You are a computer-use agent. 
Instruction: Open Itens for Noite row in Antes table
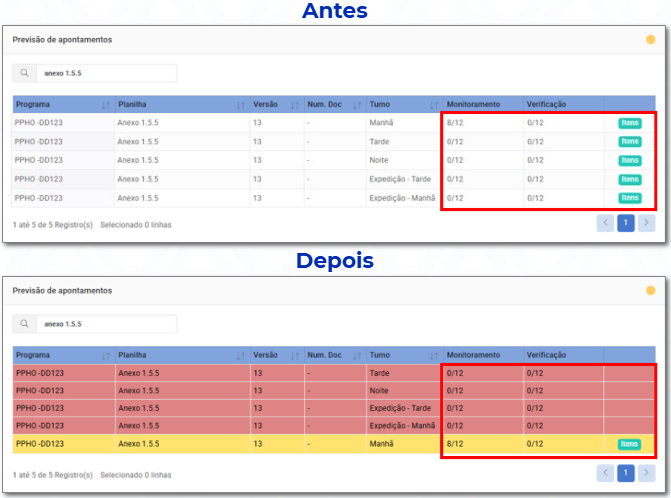point(630,160)
